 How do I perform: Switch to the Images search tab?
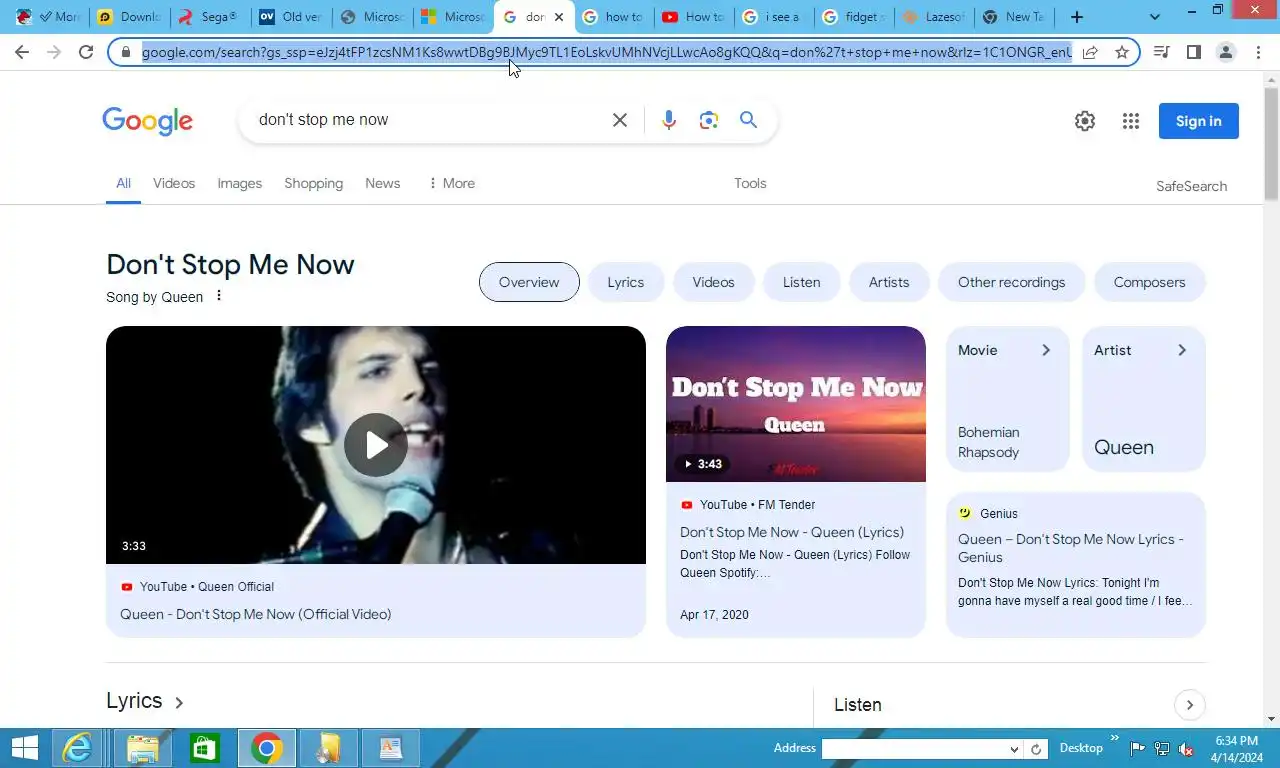[240, 183]
